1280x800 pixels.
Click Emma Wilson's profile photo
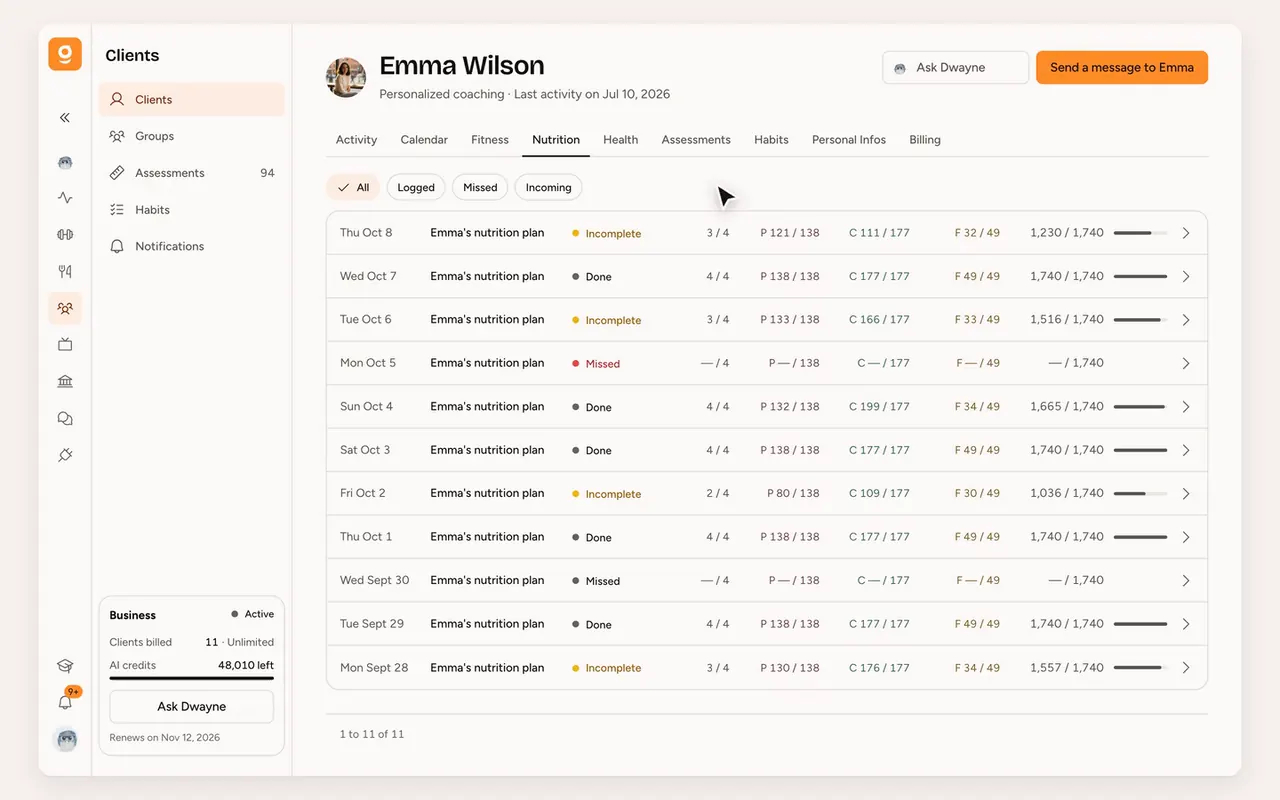pos(346,77)
